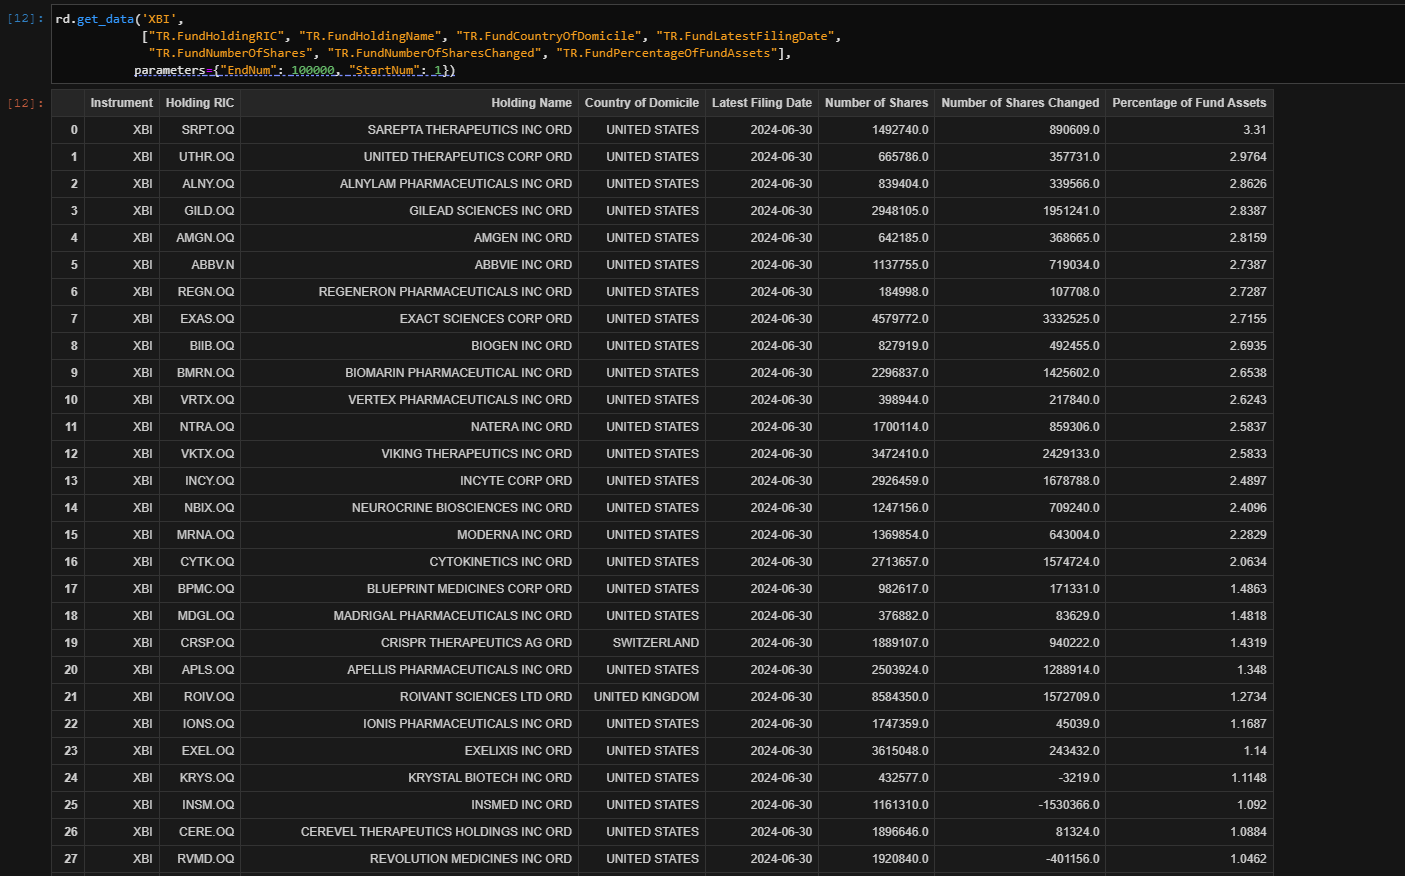Click row index 13 of the dataframe
Image resolution: width=1405 pixels, height=876 pixels.
(x=71, y=481)
